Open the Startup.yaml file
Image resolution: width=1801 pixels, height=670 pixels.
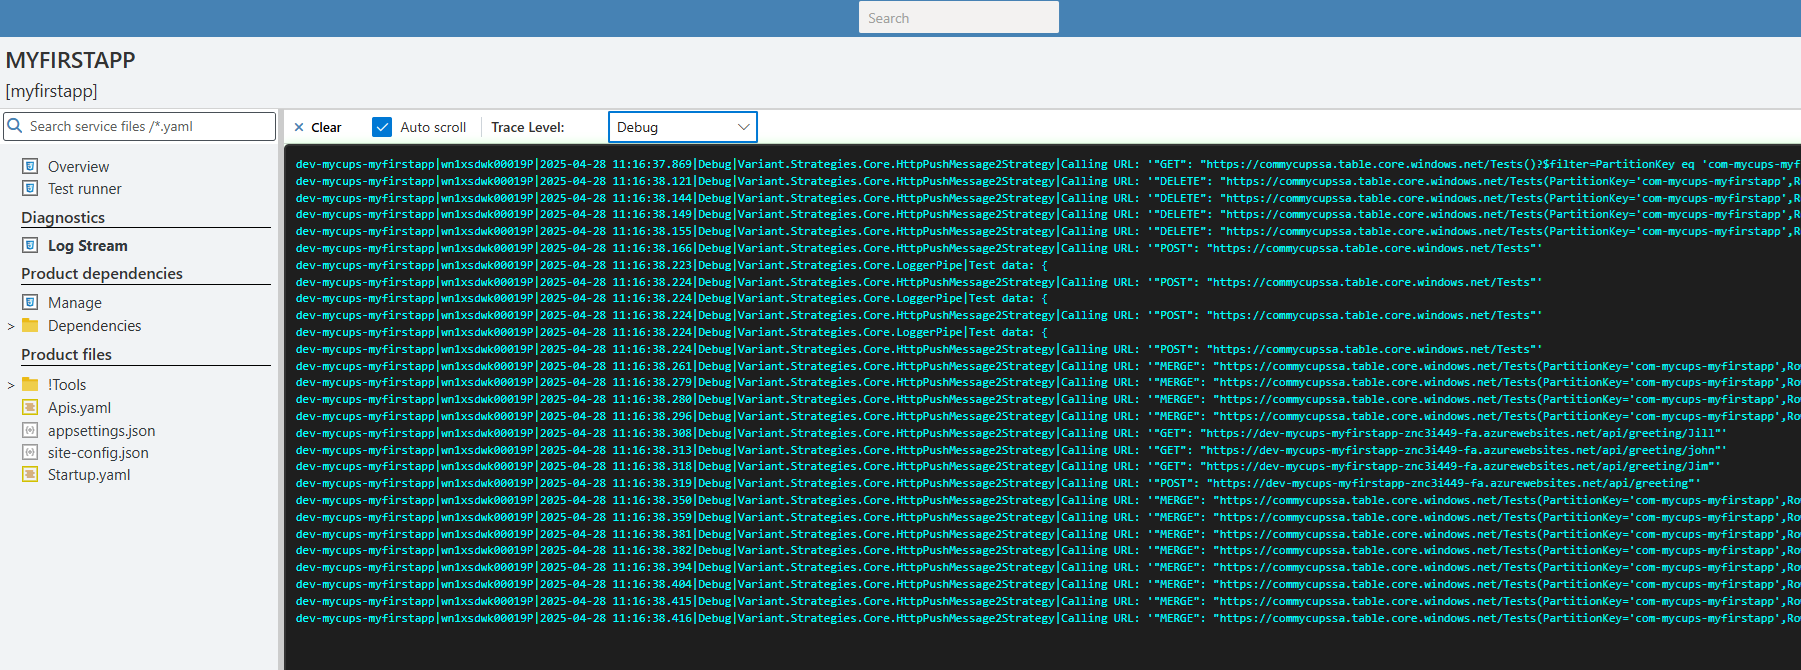pos(89,475)
